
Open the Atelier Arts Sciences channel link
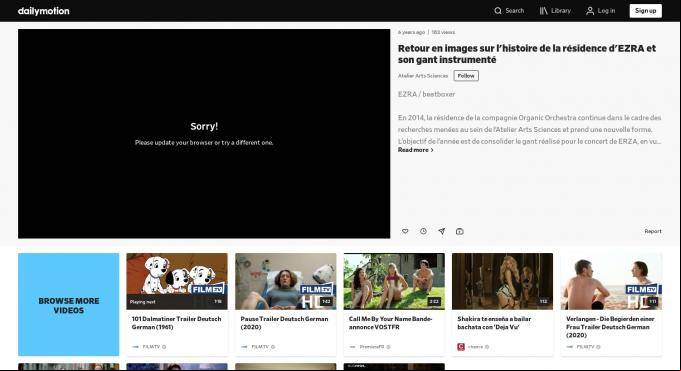click(423, 76)
